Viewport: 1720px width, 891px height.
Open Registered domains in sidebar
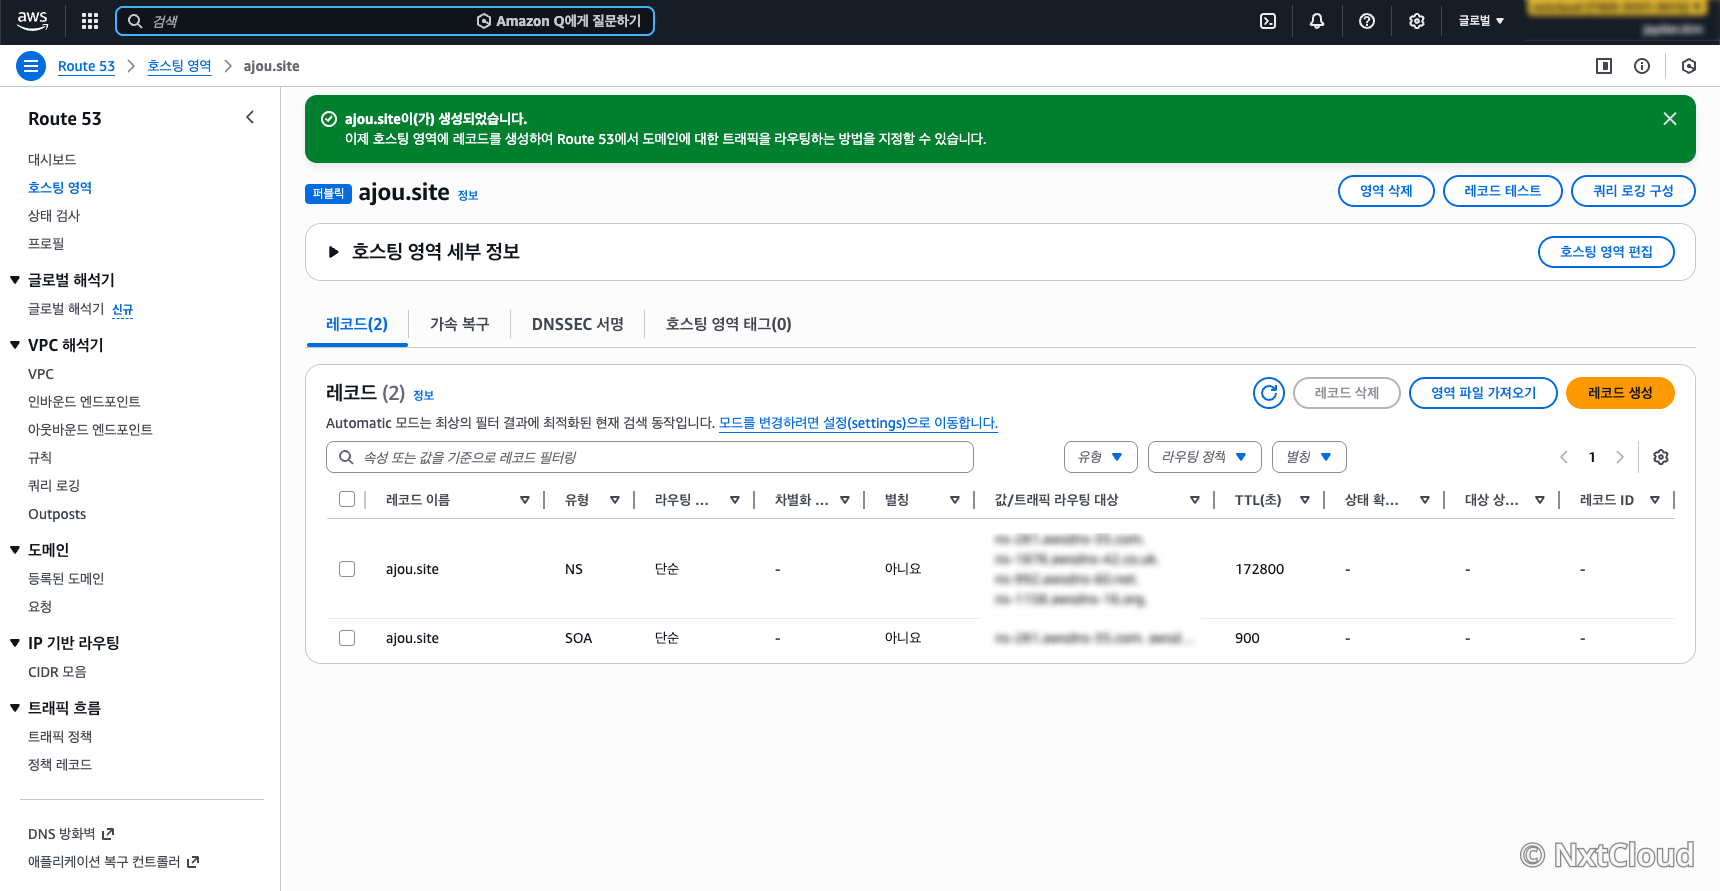tap(66, 579)
